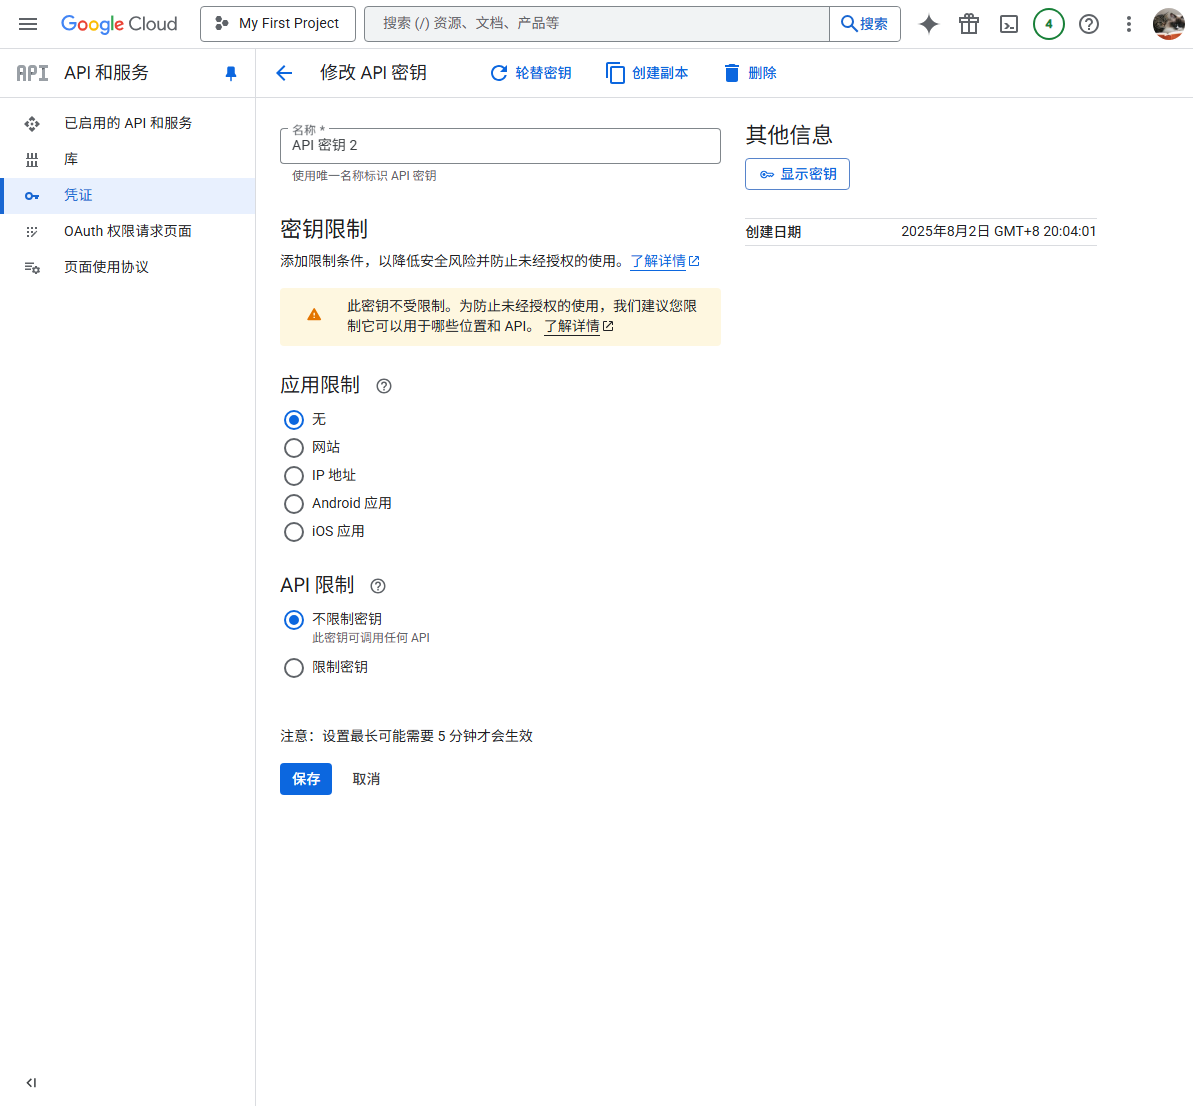This screenshot has width=1193, height=1106.
Task: Select the IP 地址 restriction option
Action: [294, 476]
